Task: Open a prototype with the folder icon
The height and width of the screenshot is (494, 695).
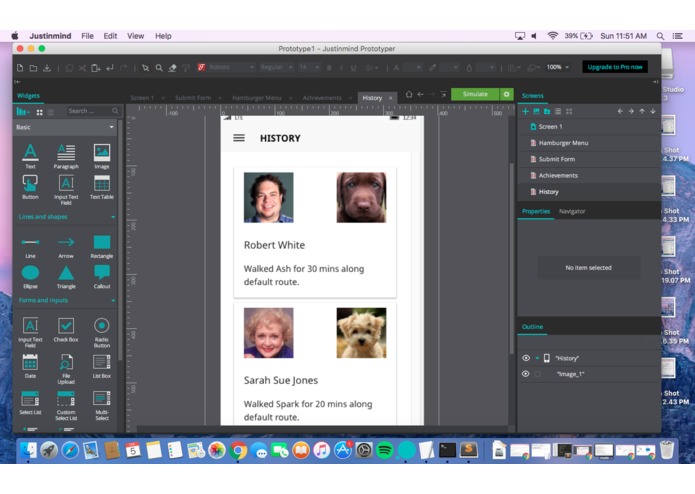Action: click(x=33, y=68)
